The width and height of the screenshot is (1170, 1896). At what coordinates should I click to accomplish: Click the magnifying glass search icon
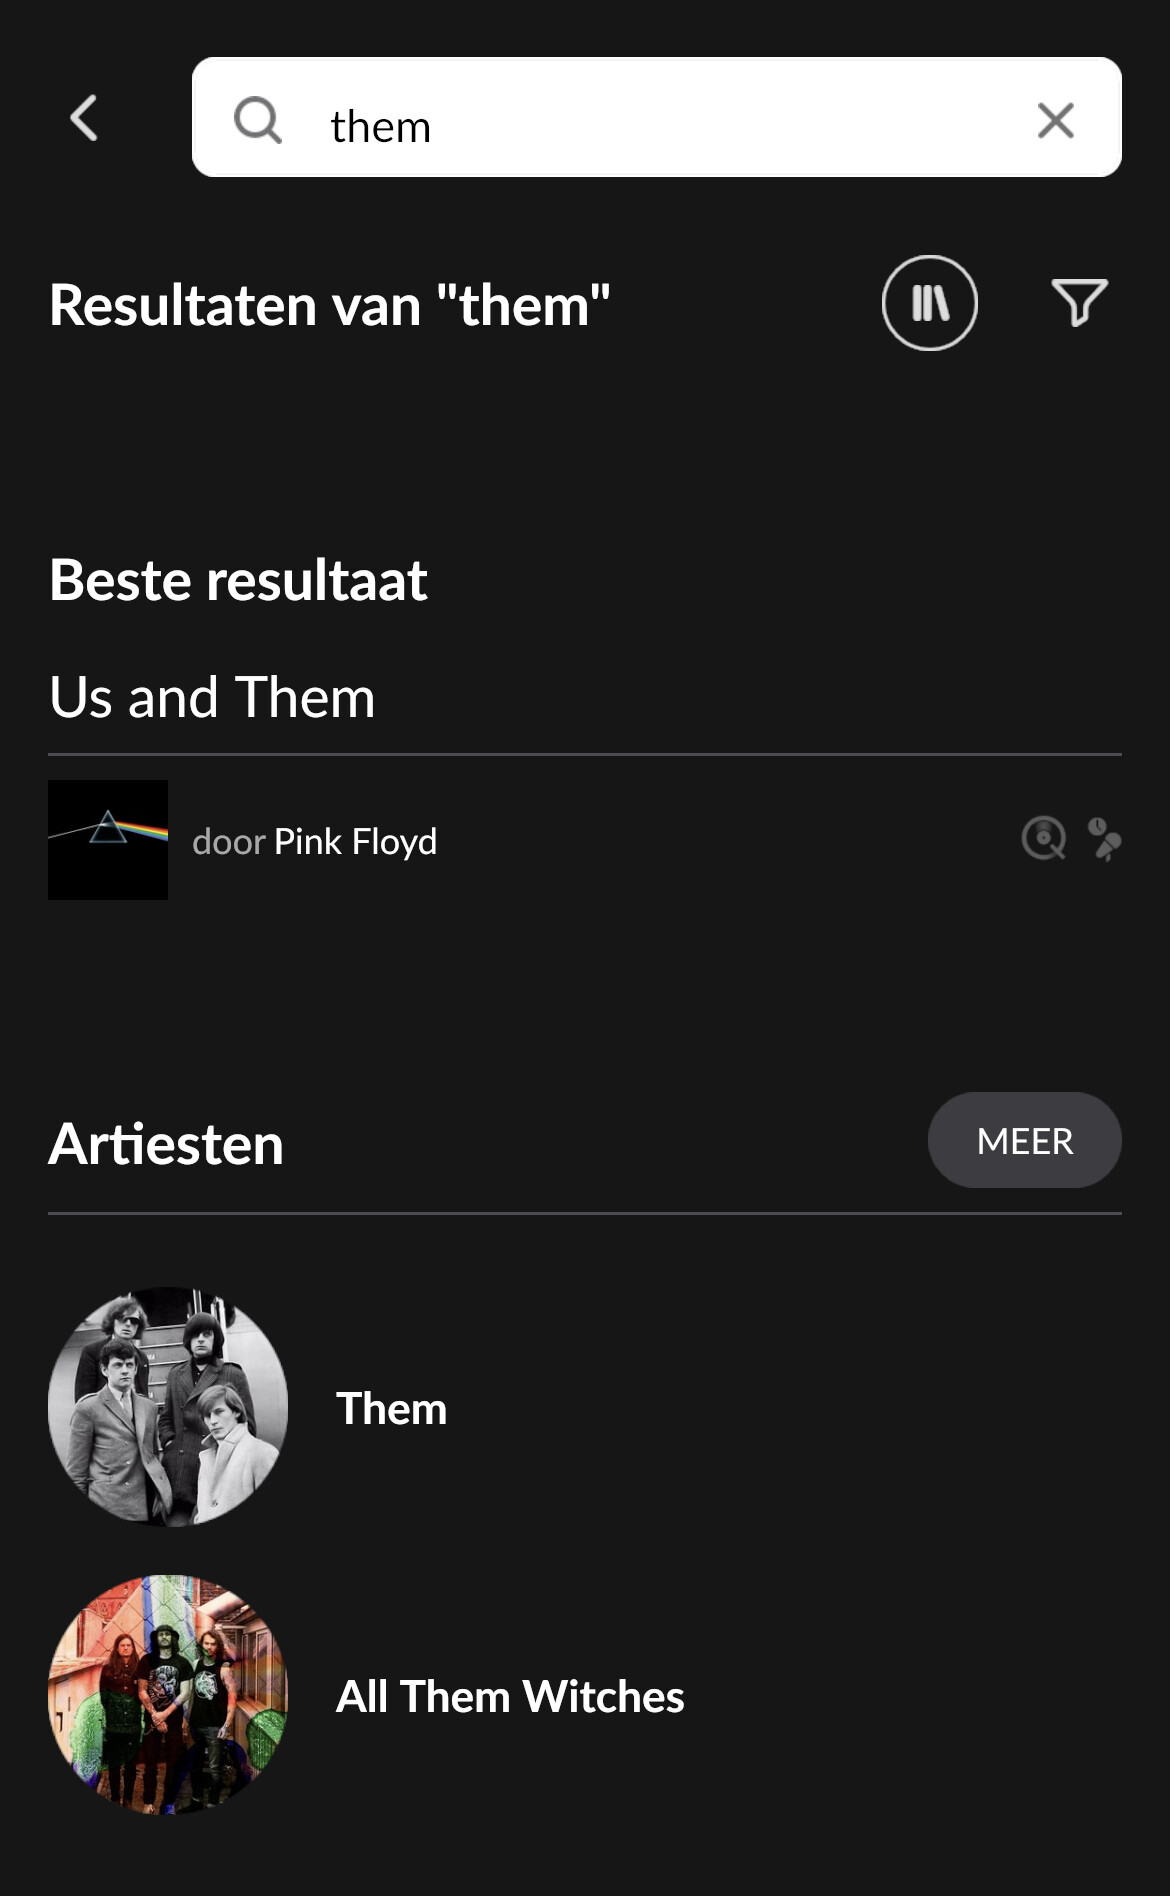coord(257,120)
